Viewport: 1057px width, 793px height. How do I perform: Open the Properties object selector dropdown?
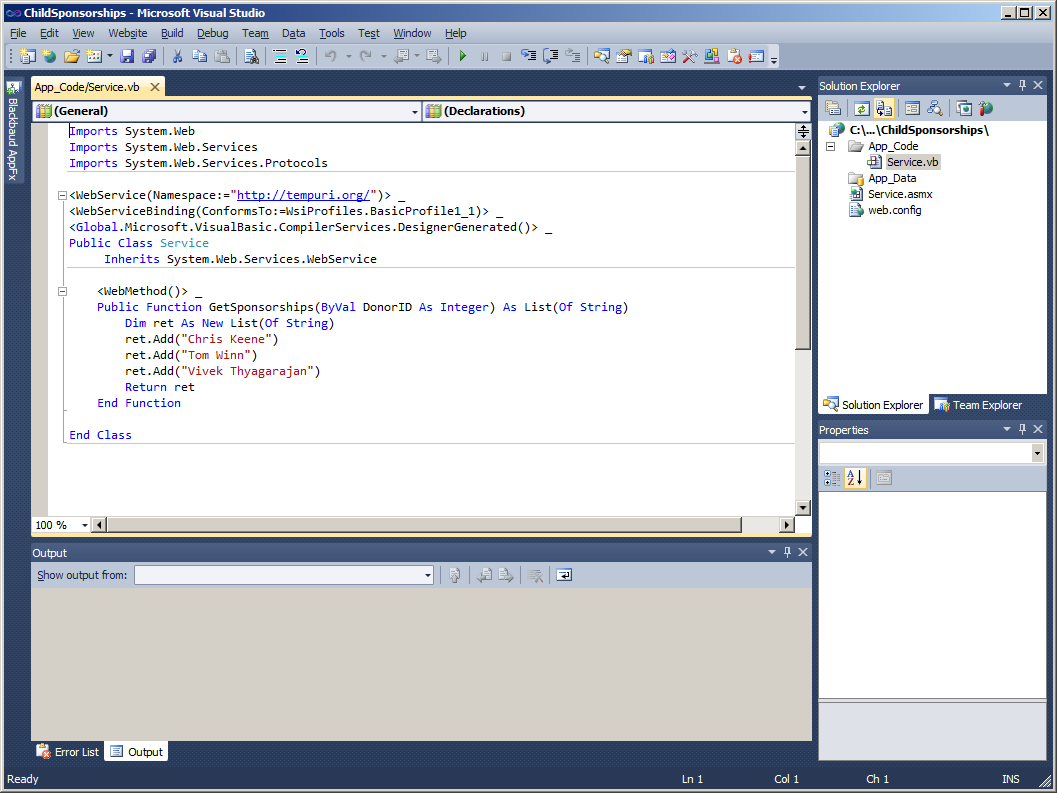tap(1037, 454)
